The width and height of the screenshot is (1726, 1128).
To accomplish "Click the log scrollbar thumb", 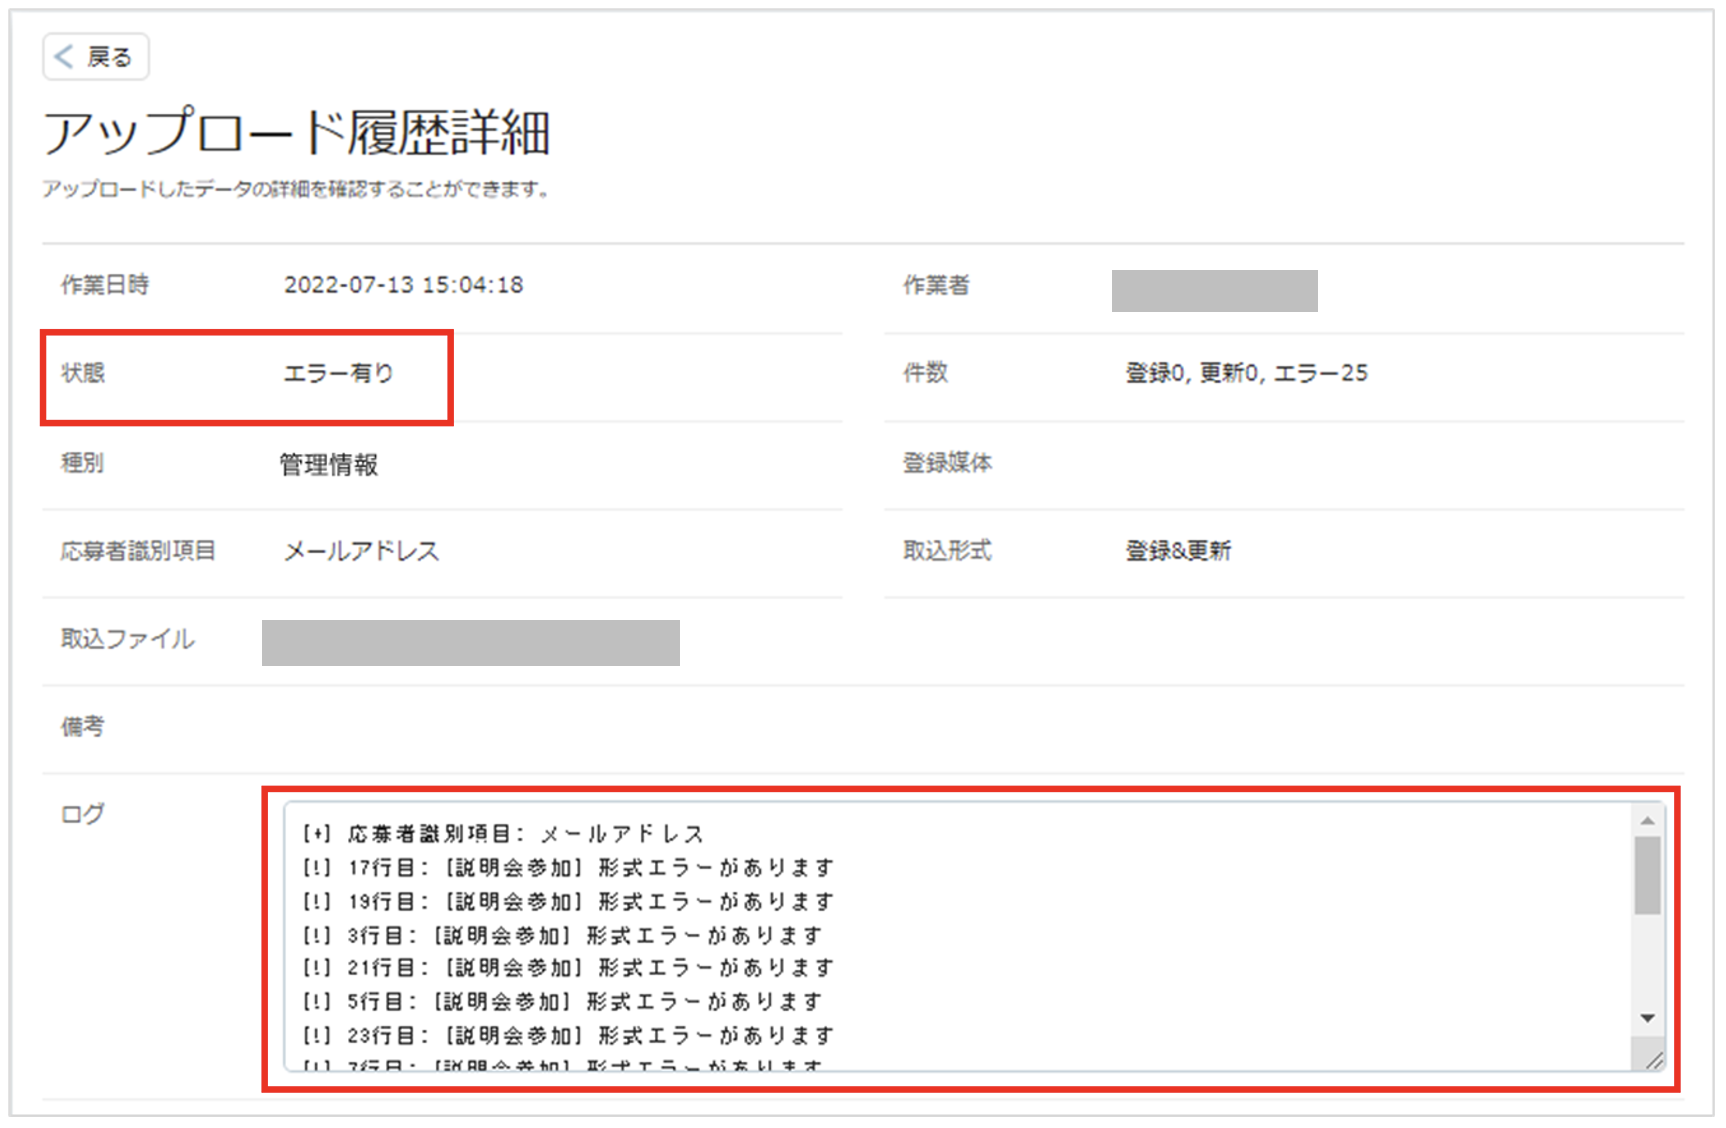I will pos(1647,875).
